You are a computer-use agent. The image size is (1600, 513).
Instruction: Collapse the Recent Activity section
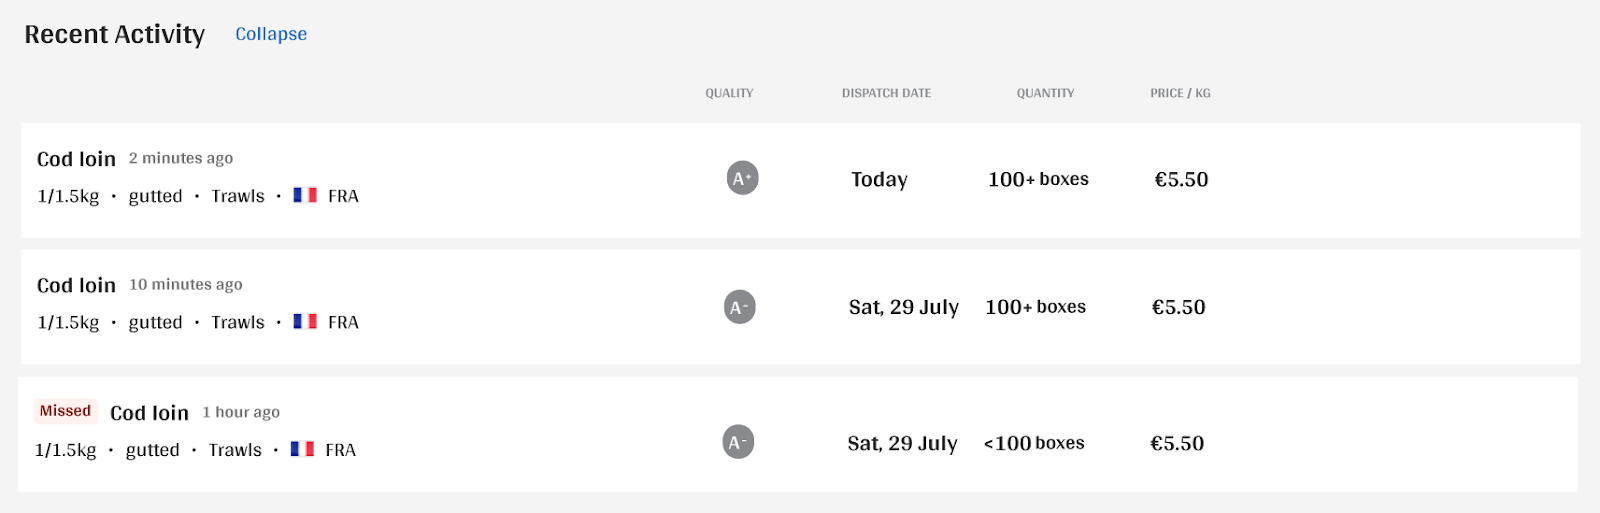(271, 34)
